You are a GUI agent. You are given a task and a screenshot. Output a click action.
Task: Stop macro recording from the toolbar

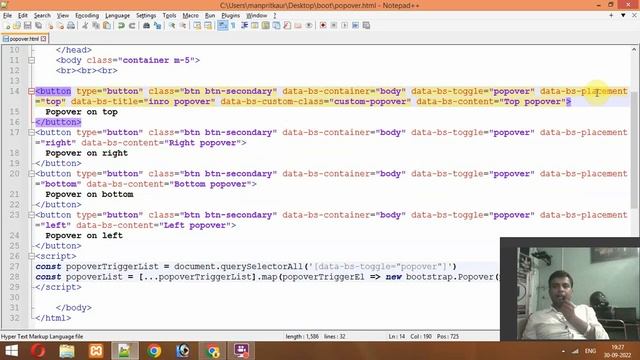[333, 25]
